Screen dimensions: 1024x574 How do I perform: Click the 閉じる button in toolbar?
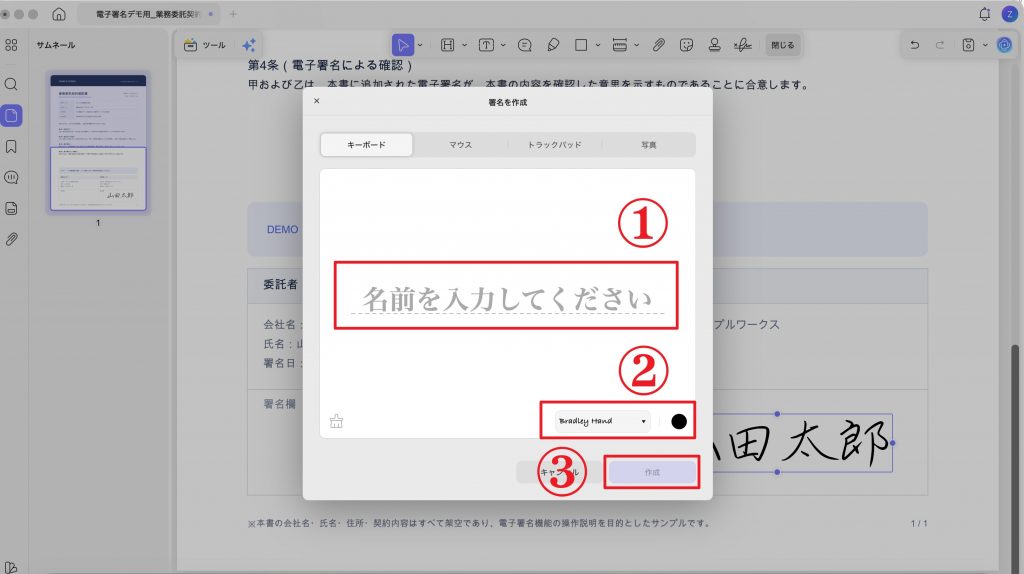782,45
